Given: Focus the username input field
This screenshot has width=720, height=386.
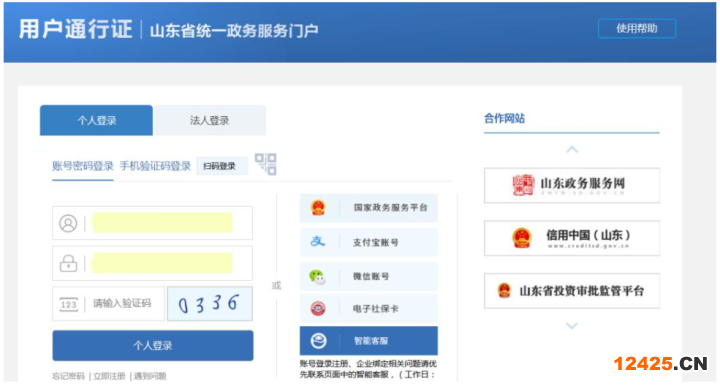Looking at the screenshot, I should [x=152, y=223].
